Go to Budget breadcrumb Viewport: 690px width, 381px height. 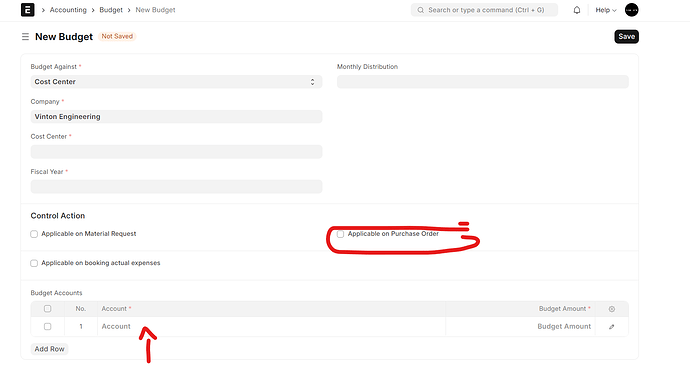[x=111, y=10]
